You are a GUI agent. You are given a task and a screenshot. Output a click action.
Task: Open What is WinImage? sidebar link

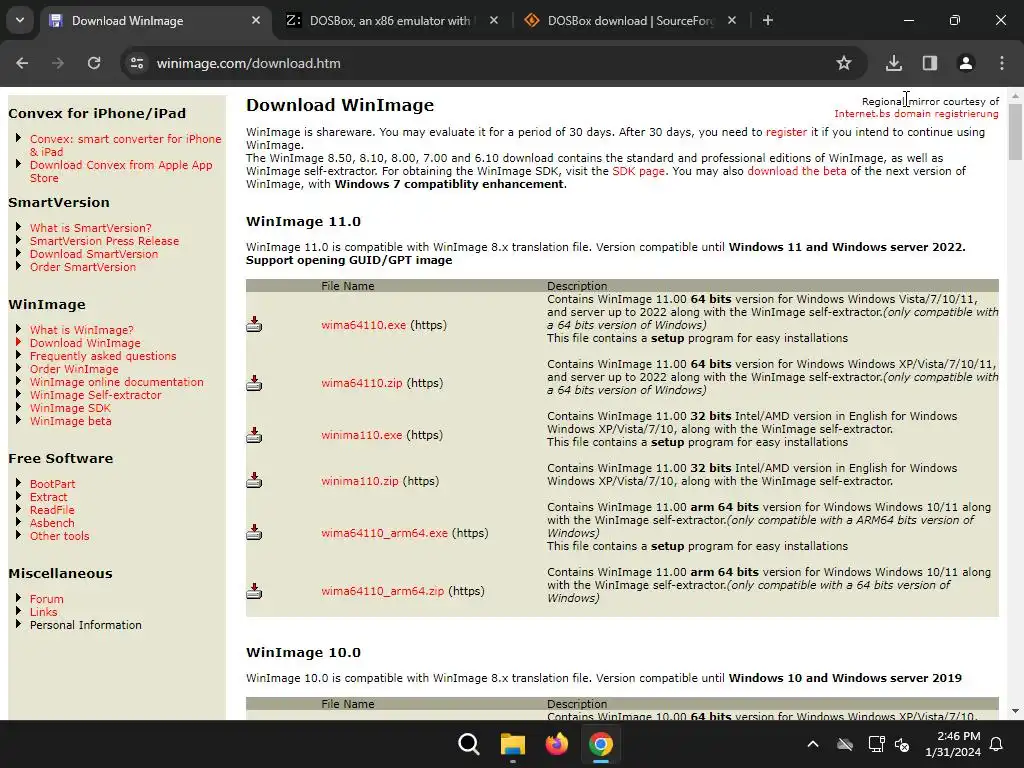81,330
